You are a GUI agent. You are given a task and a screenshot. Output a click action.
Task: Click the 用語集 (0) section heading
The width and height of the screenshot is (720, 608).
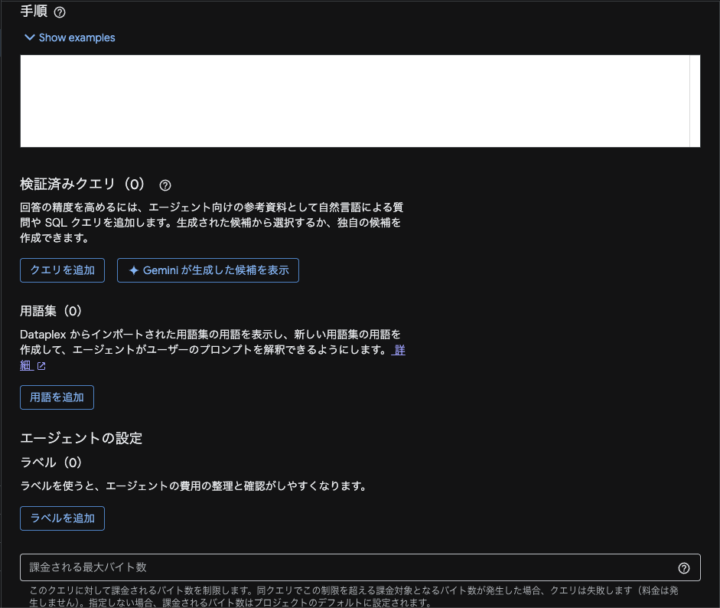pos(51,312)
